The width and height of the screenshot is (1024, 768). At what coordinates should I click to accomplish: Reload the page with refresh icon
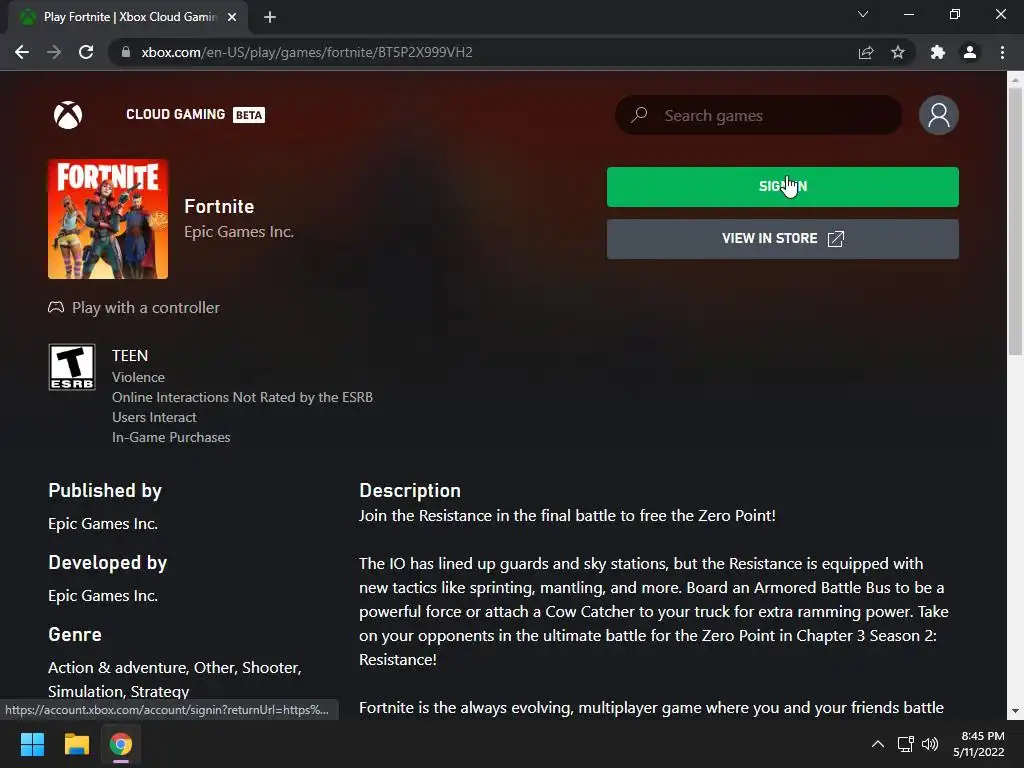tap(86, 52)
